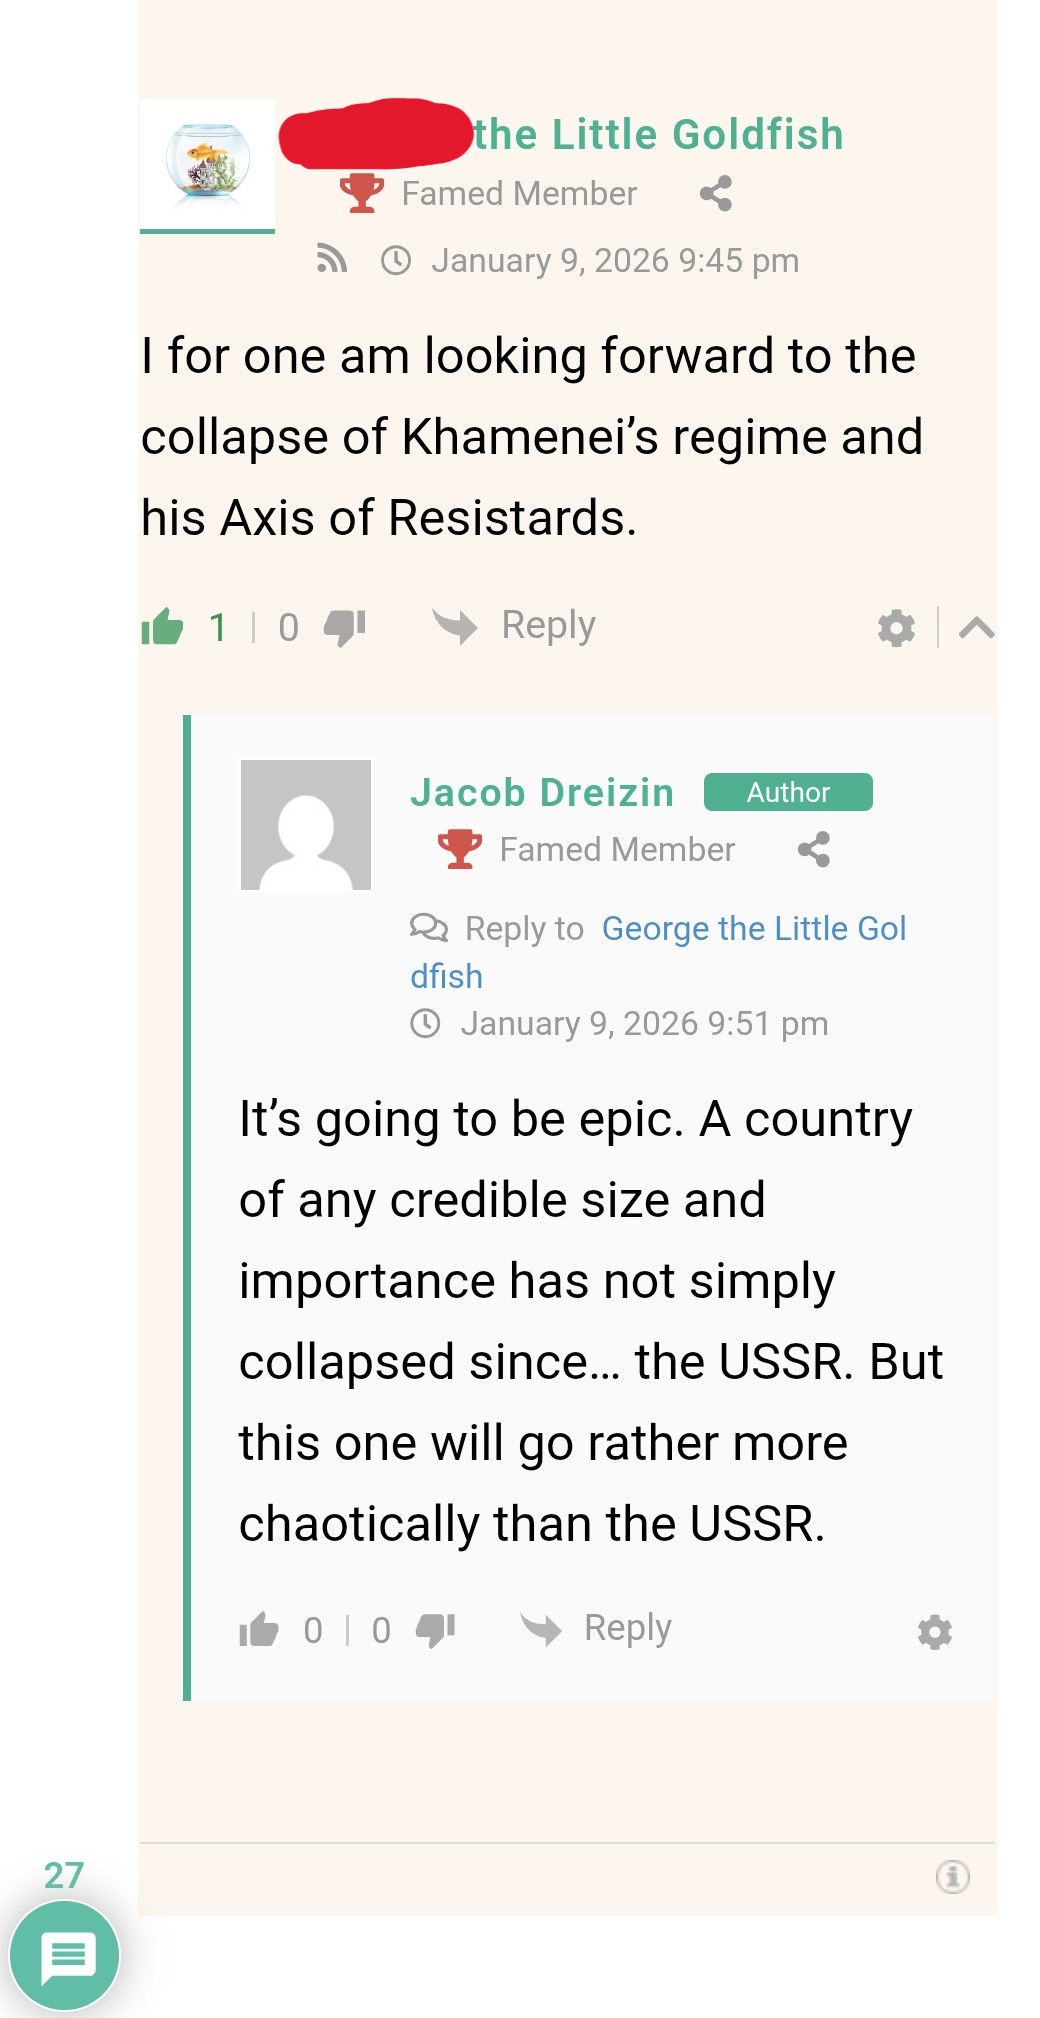
Task: Share Jacob Dreizin's reply
Action: point(814,850)
